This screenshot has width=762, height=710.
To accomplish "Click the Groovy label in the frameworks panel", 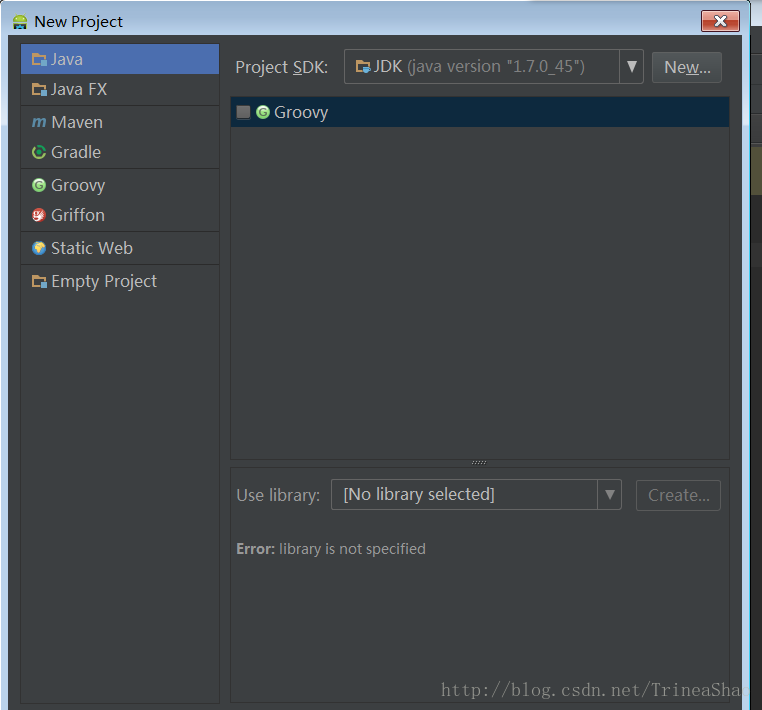I will coord(301,112).
